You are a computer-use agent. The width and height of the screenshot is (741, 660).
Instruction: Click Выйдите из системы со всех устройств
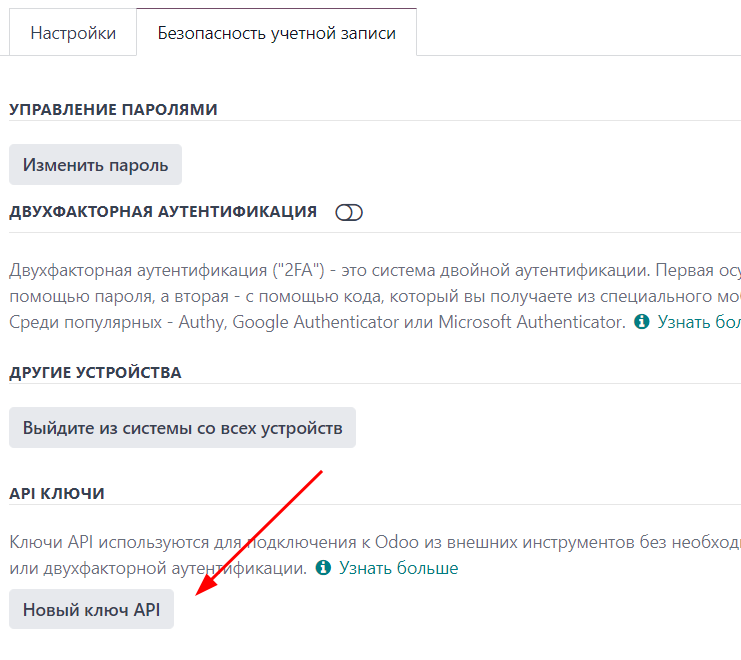pos(183,428)
